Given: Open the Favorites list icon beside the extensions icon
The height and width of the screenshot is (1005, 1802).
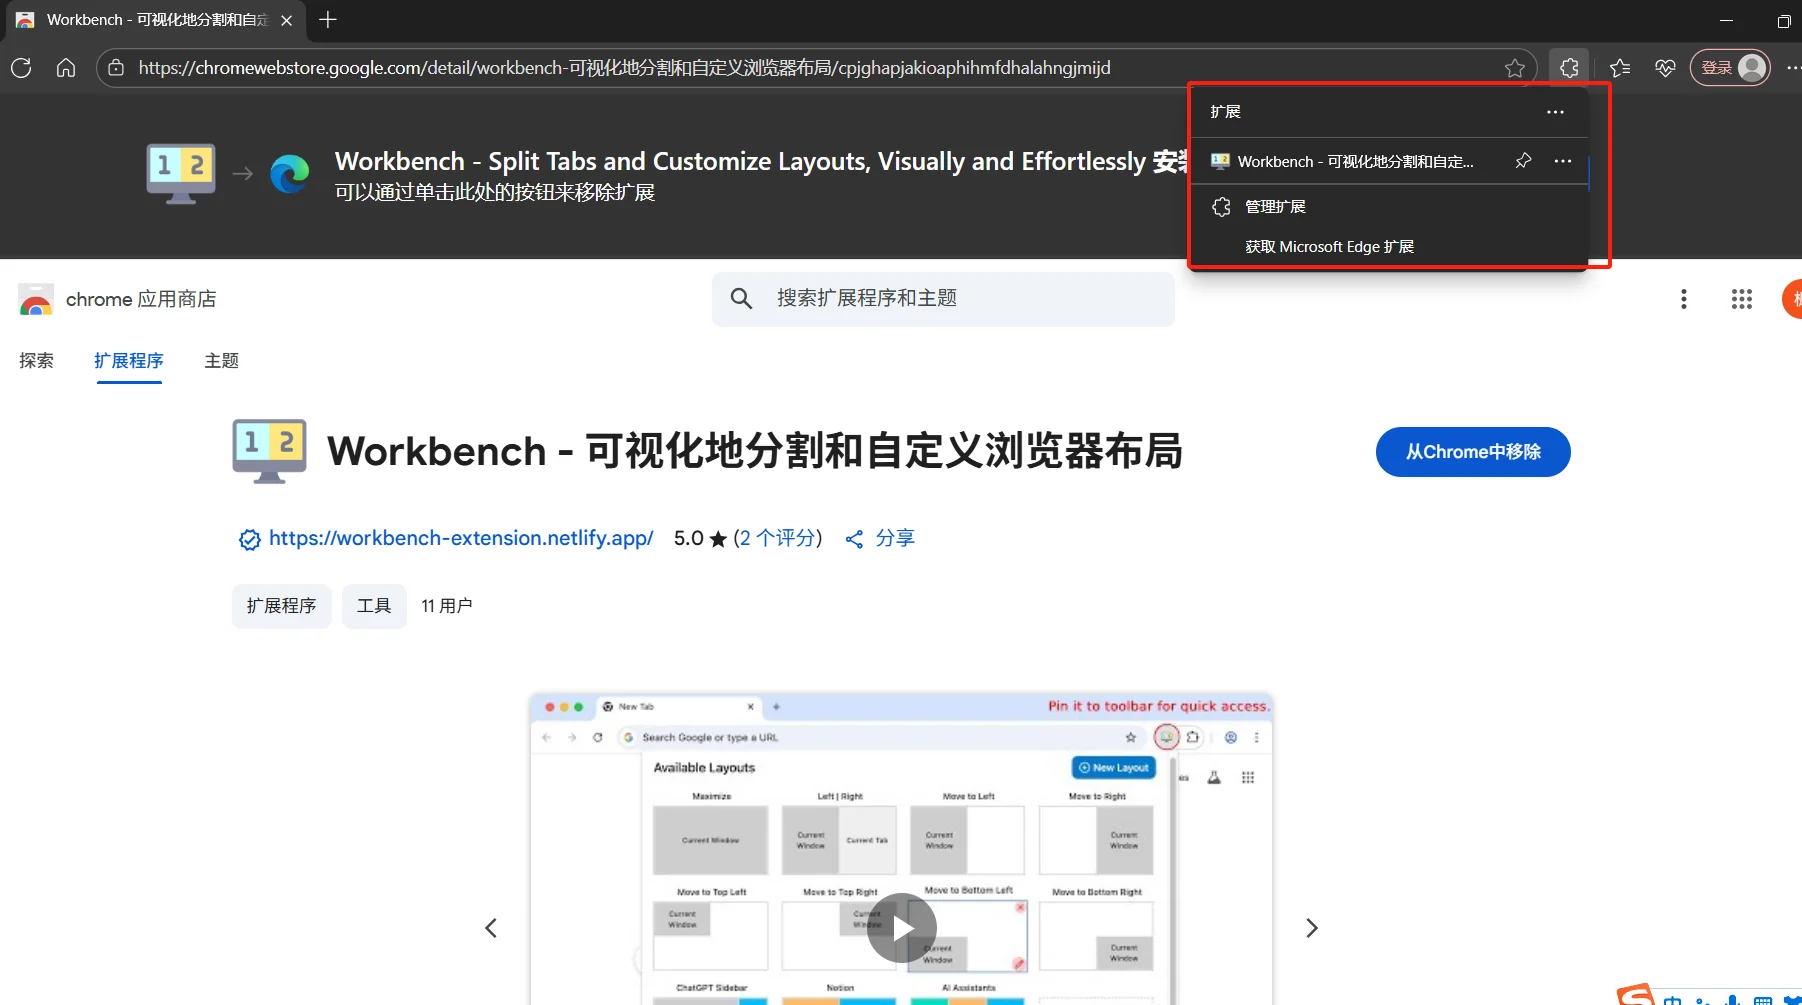Looking at the screenshot, I should (x=1618, y=68).
